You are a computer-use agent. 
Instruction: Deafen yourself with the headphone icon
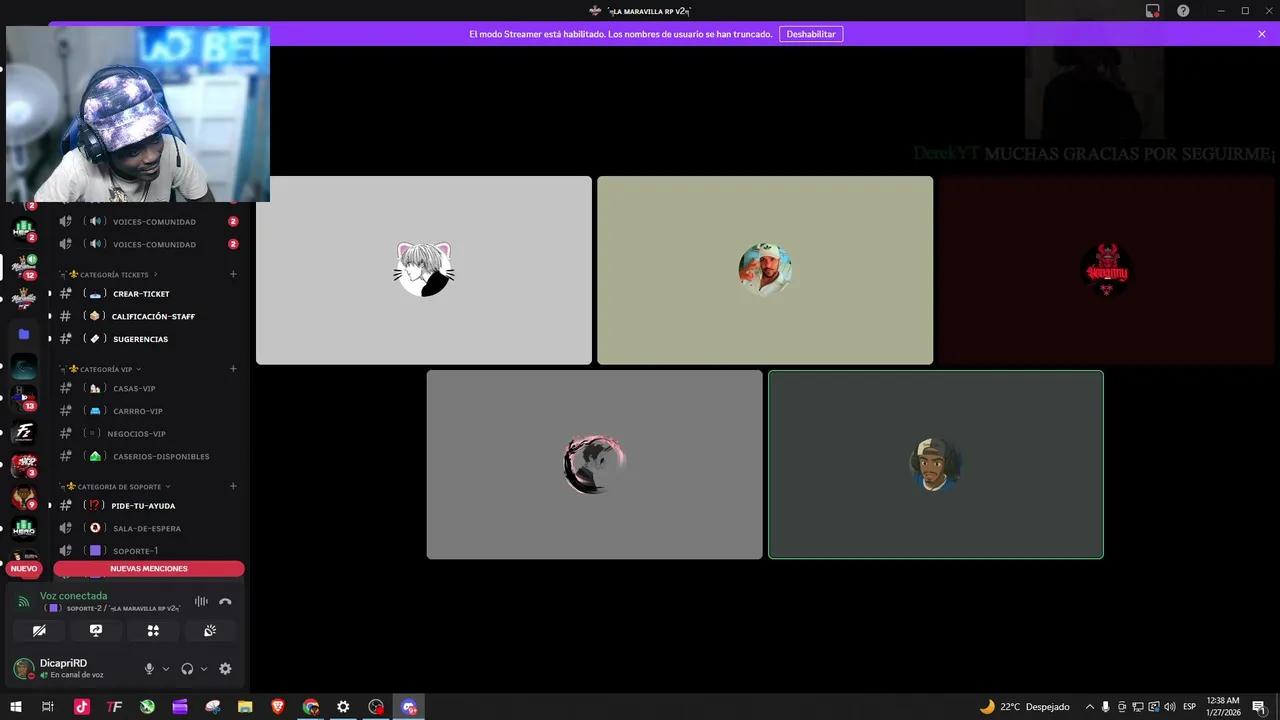186,668
